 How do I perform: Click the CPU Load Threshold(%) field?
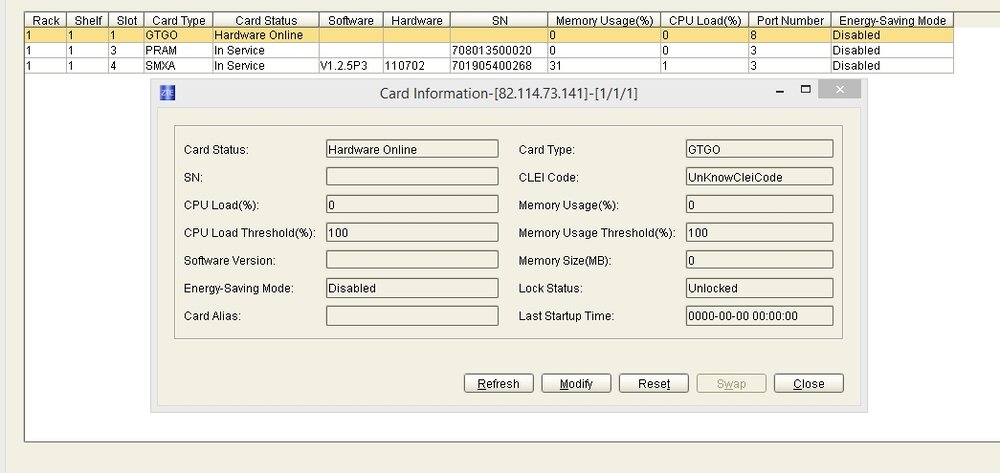coord(412,233)
